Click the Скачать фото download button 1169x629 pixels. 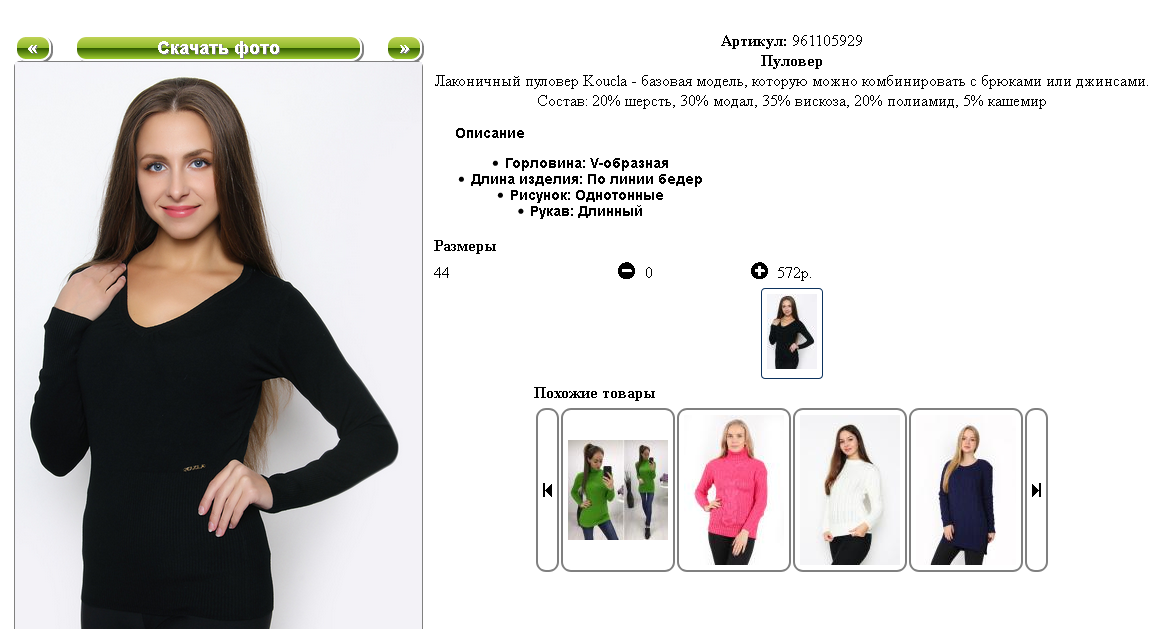coord(219,48)
